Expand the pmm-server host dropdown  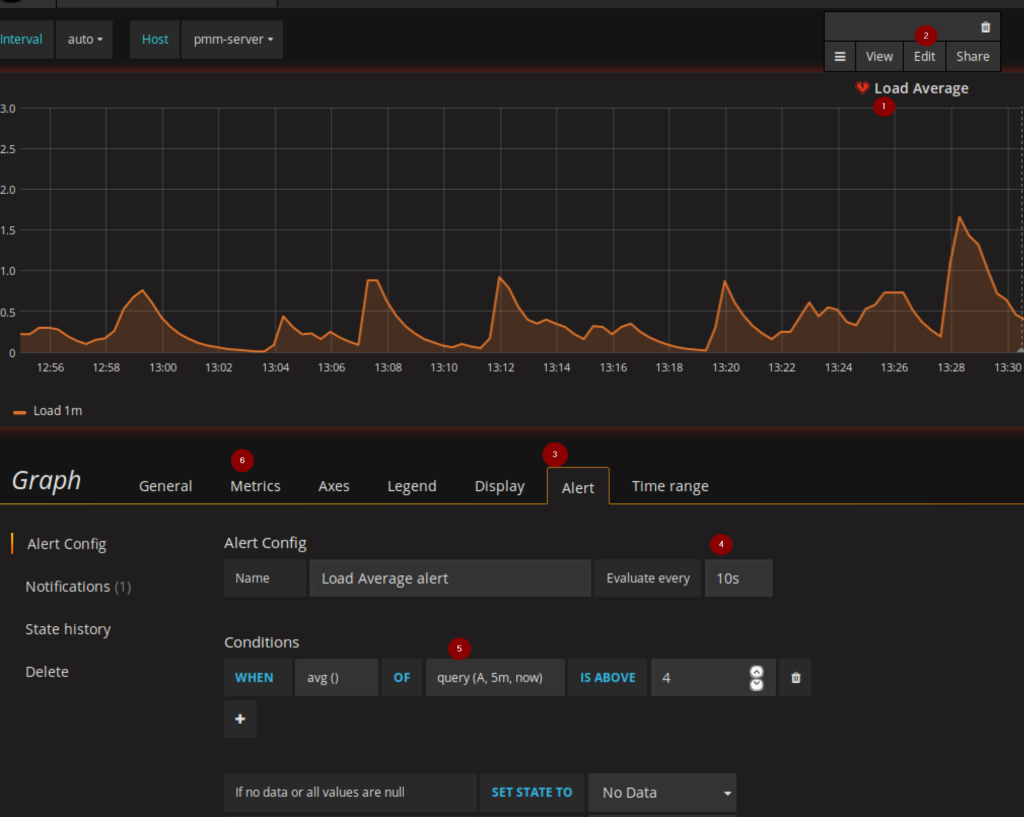tap(231, 39)
